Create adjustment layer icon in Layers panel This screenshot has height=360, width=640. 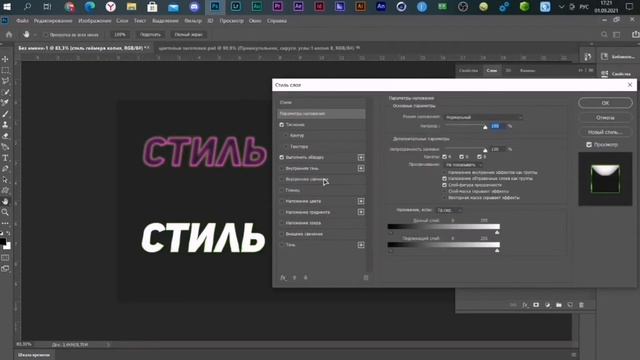click(x=548, y=305)
